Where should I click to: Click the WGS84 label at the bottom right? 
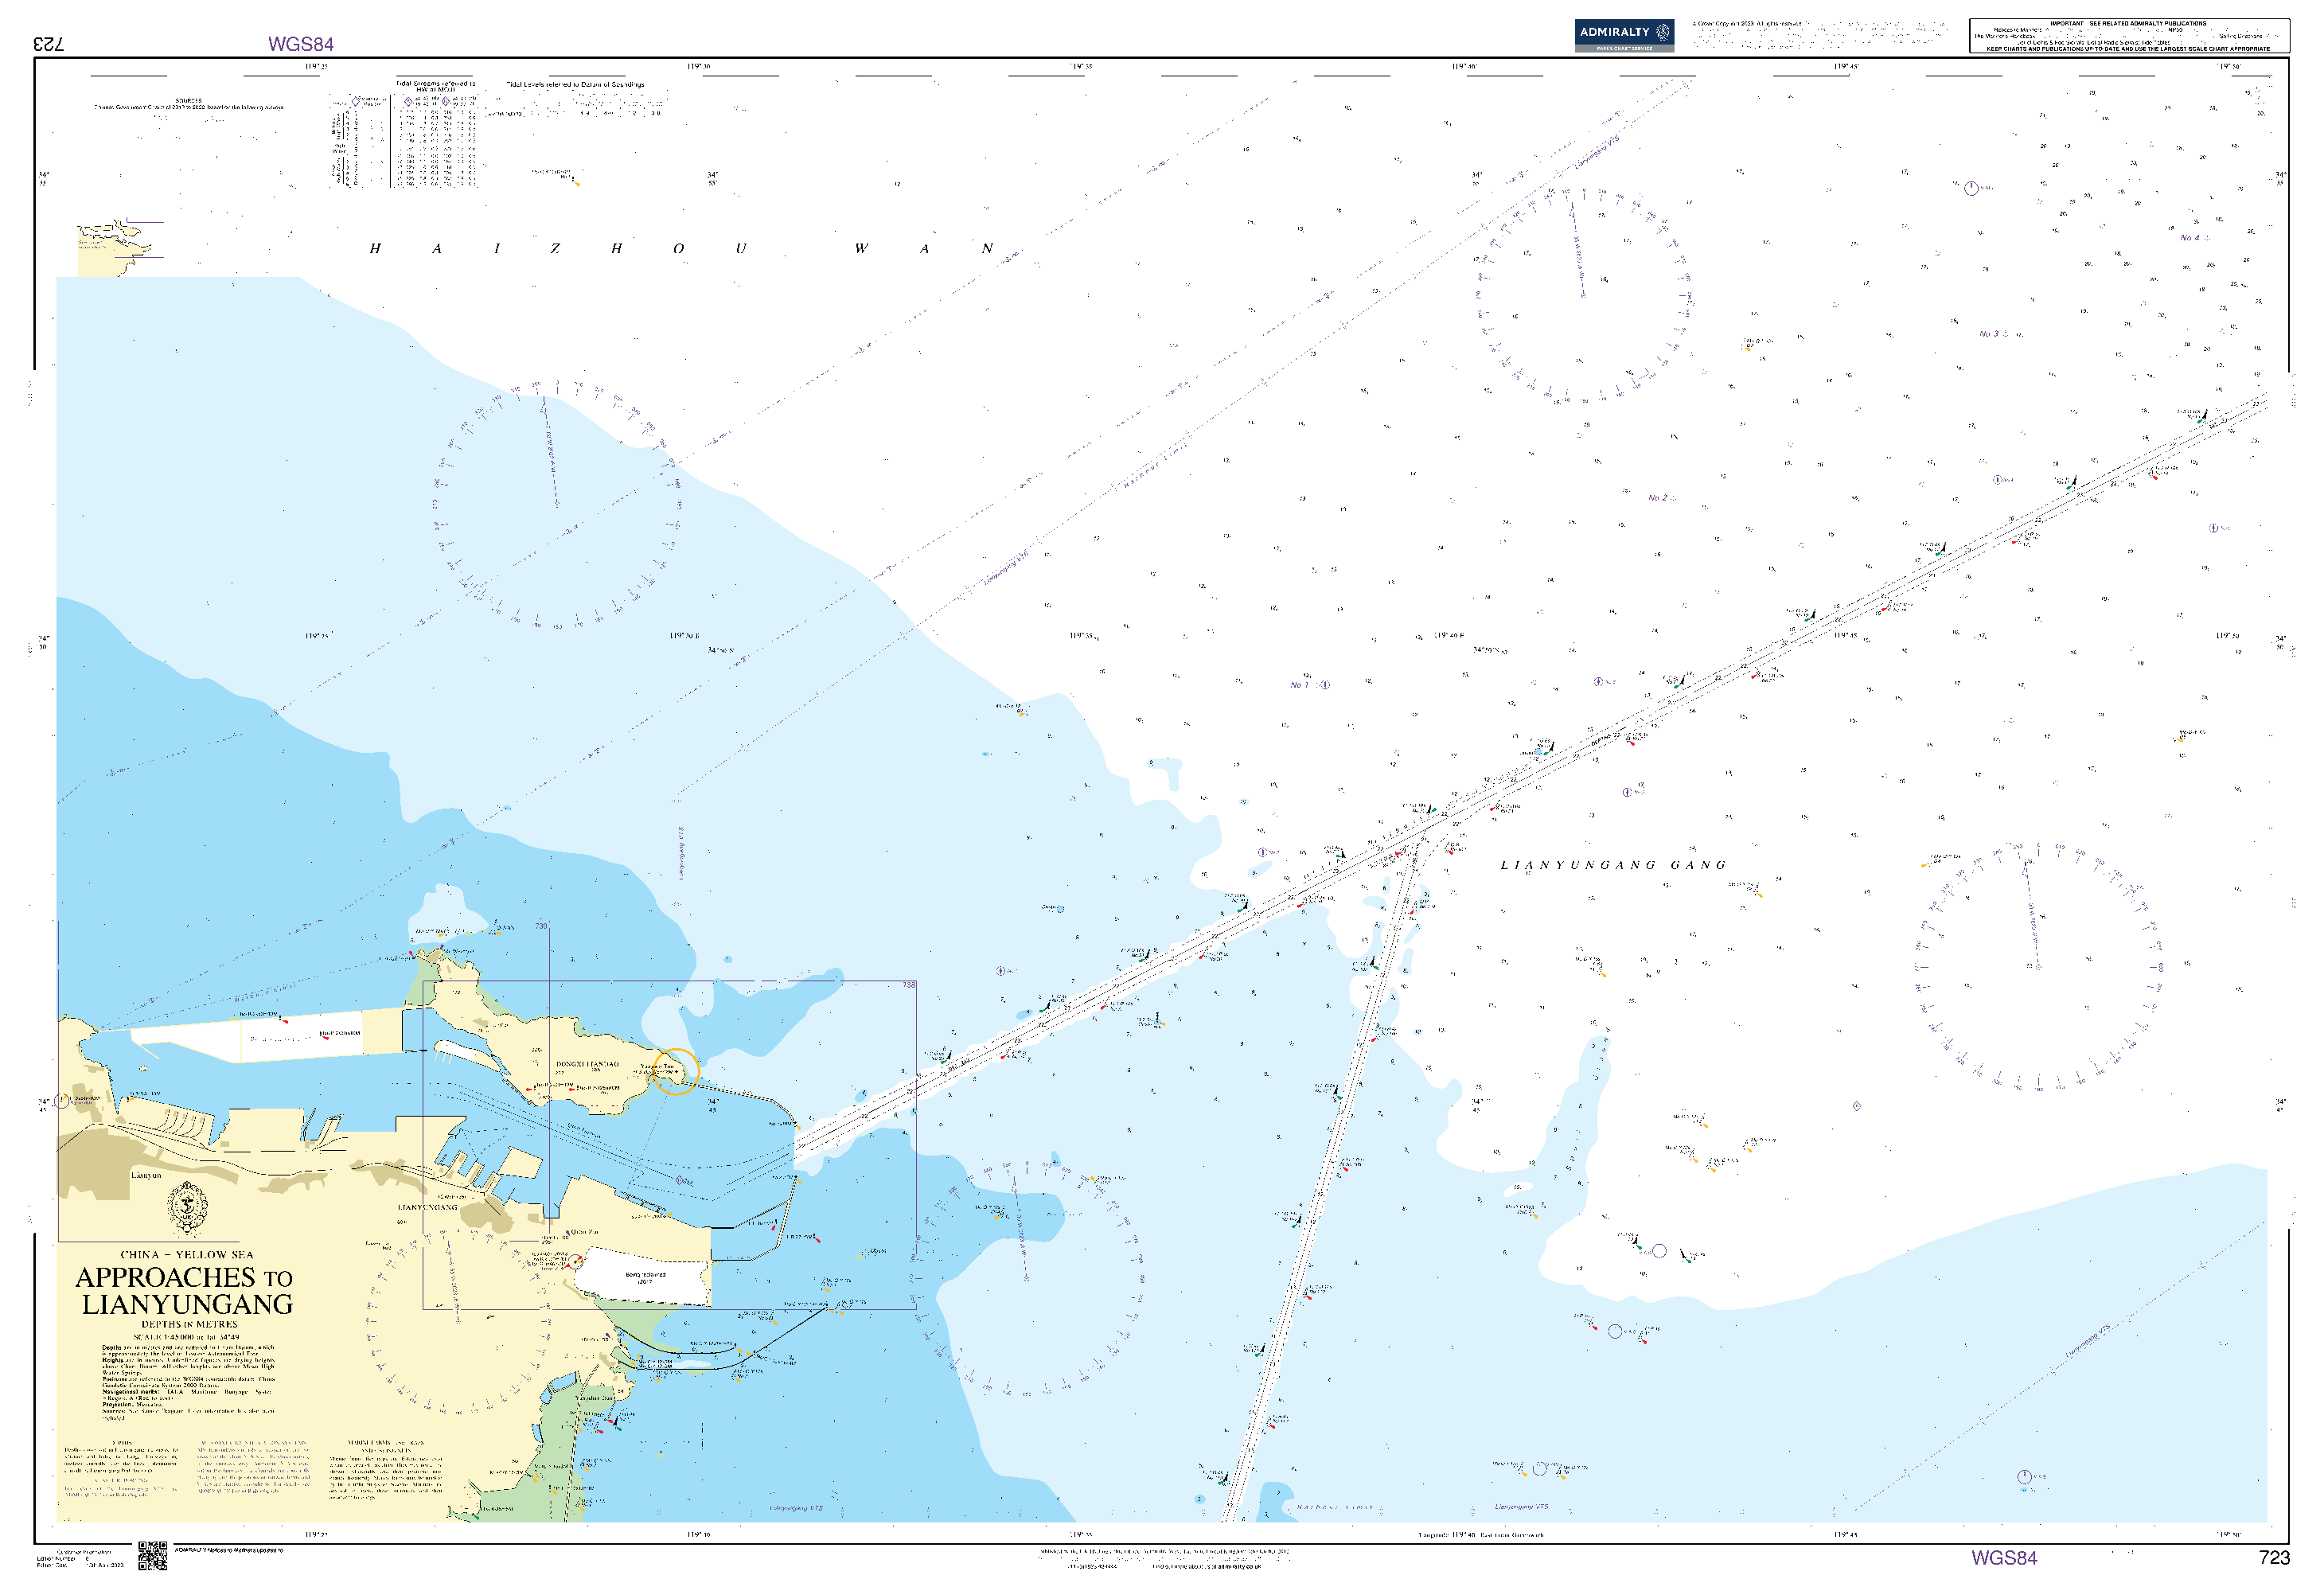point(2003,1557)
